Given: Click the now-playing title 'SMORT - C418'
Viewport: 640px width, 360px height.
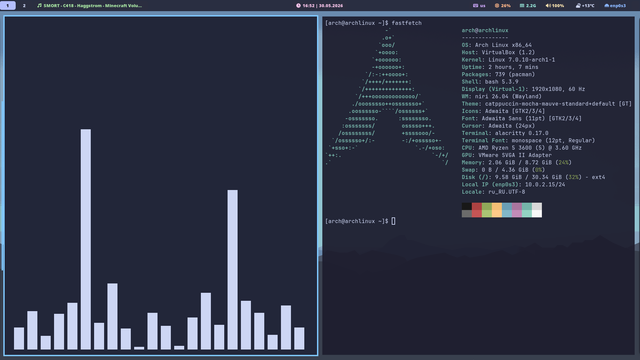Looking at the screenshot, I should (58, 6).
